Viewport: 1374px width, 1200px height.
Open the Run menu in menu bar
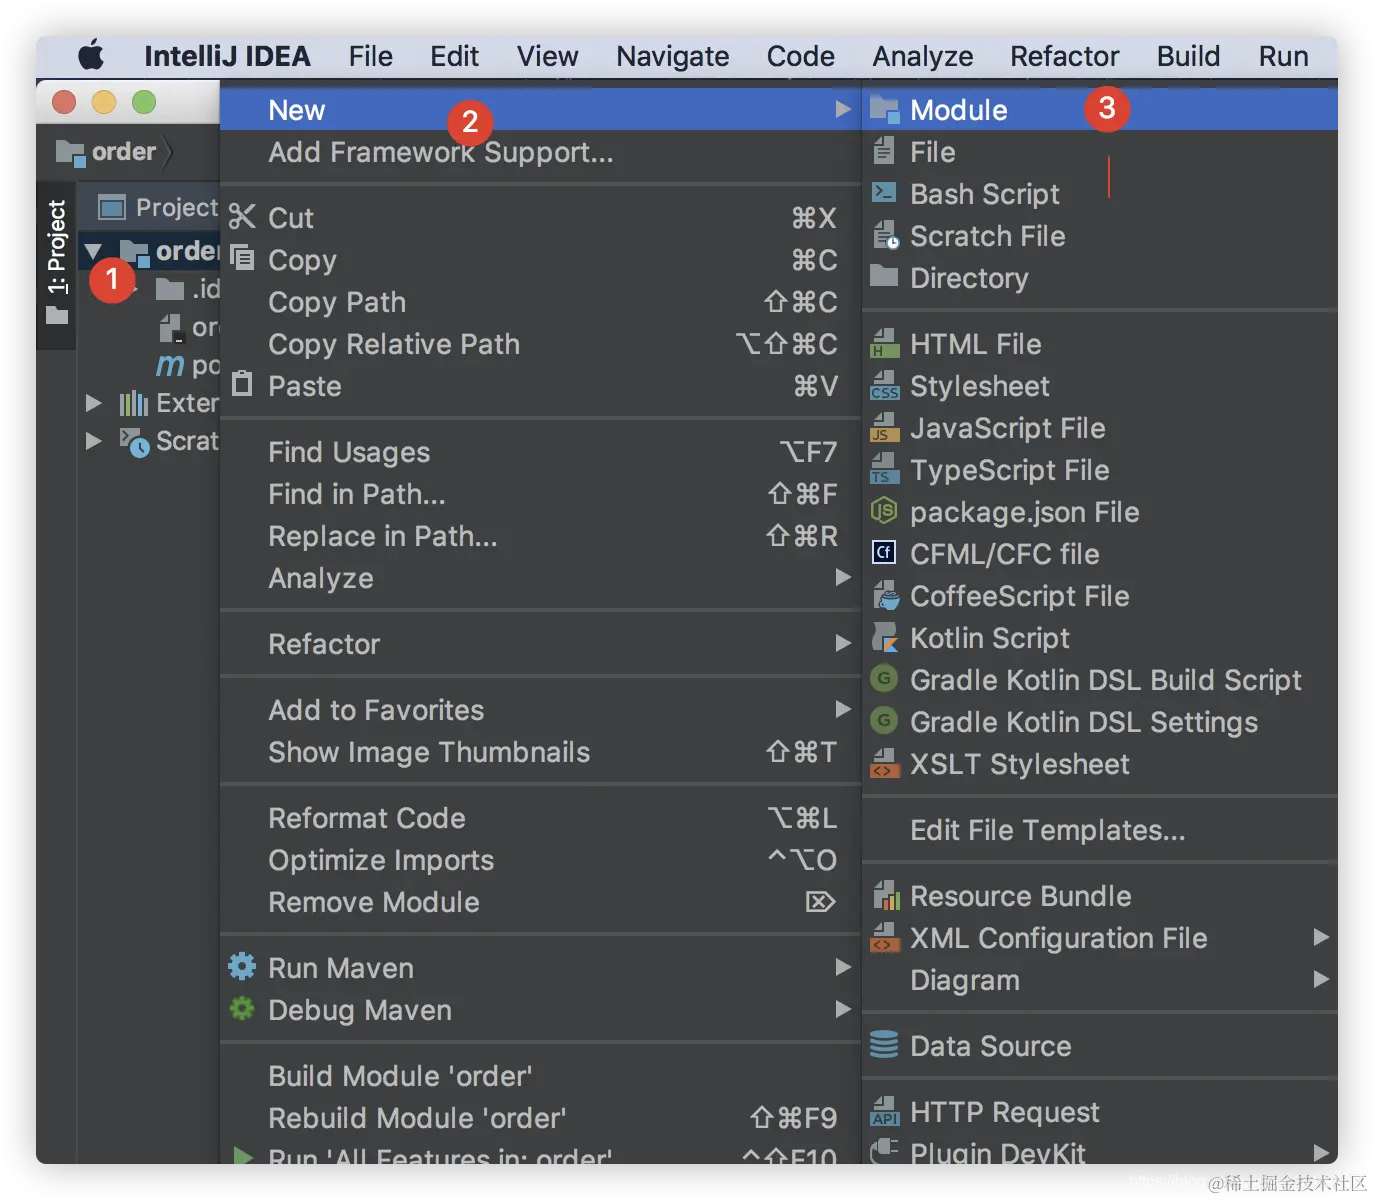tap(1283, 56)
